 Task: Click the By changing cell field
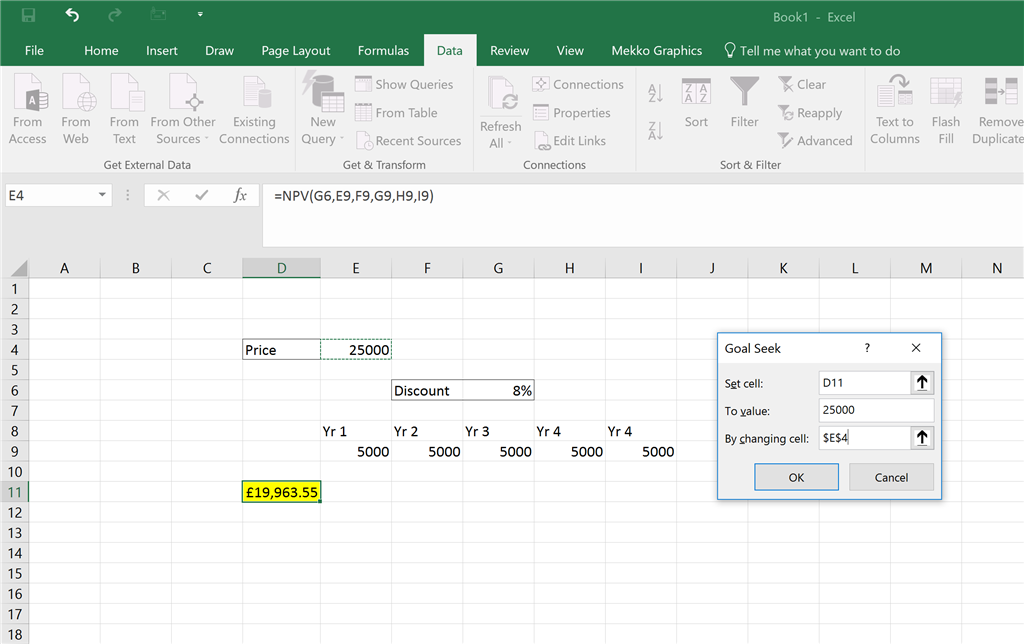864,438
